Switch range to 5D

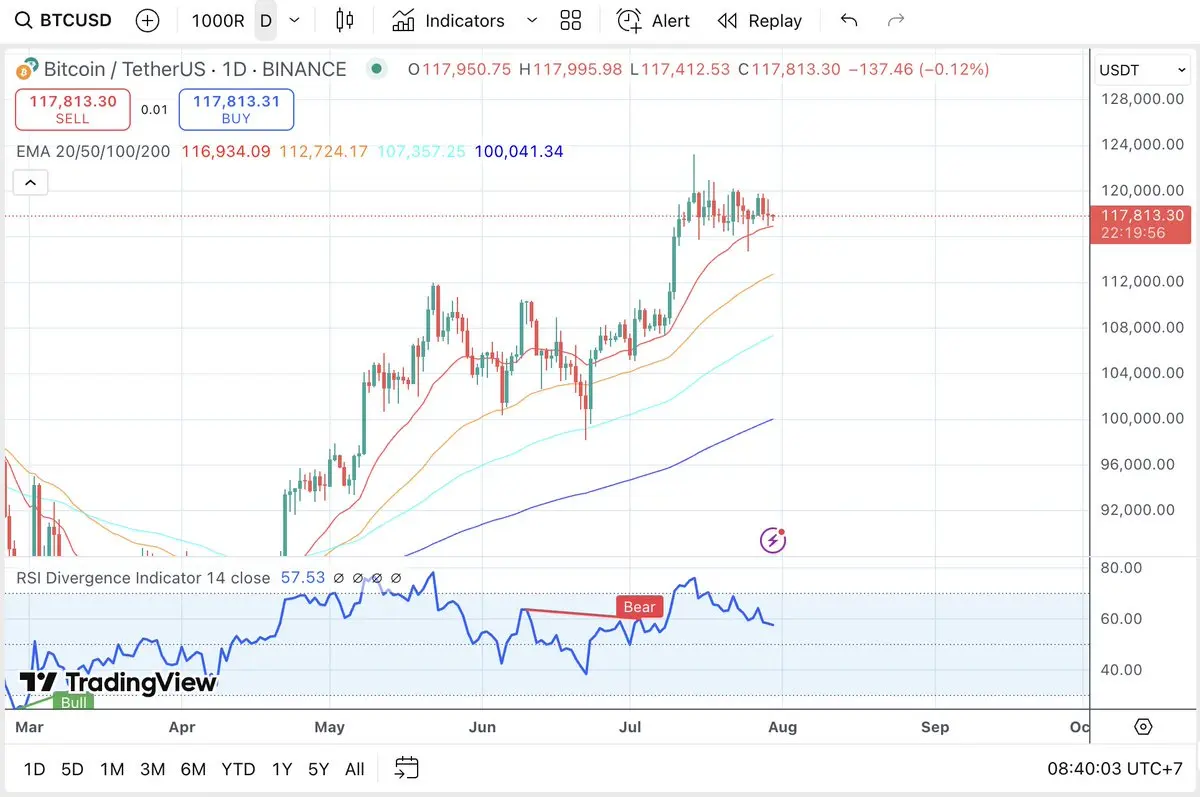tap(72, 769)
